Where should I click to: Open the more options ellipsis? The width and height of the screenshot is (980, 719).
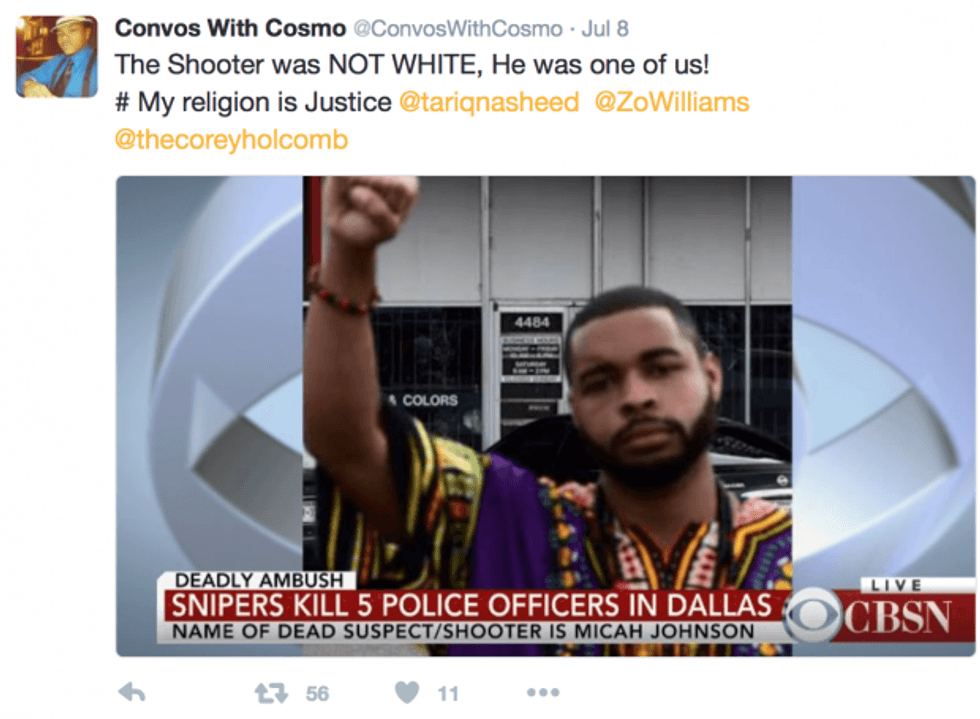point(542,692)
